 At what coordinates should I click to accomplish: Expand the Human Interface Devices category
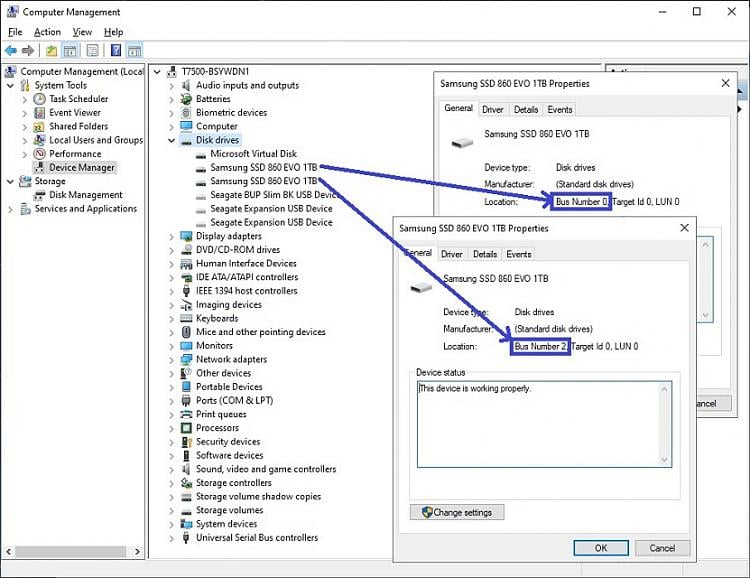coord(171,264)
